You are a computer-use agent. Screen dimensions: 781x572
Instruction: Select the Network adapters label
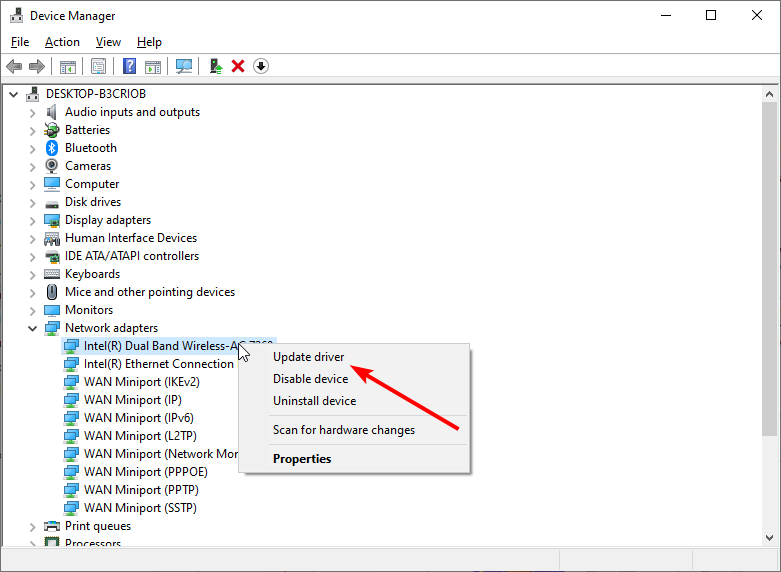pyautogui.click(x=112, y=328)
